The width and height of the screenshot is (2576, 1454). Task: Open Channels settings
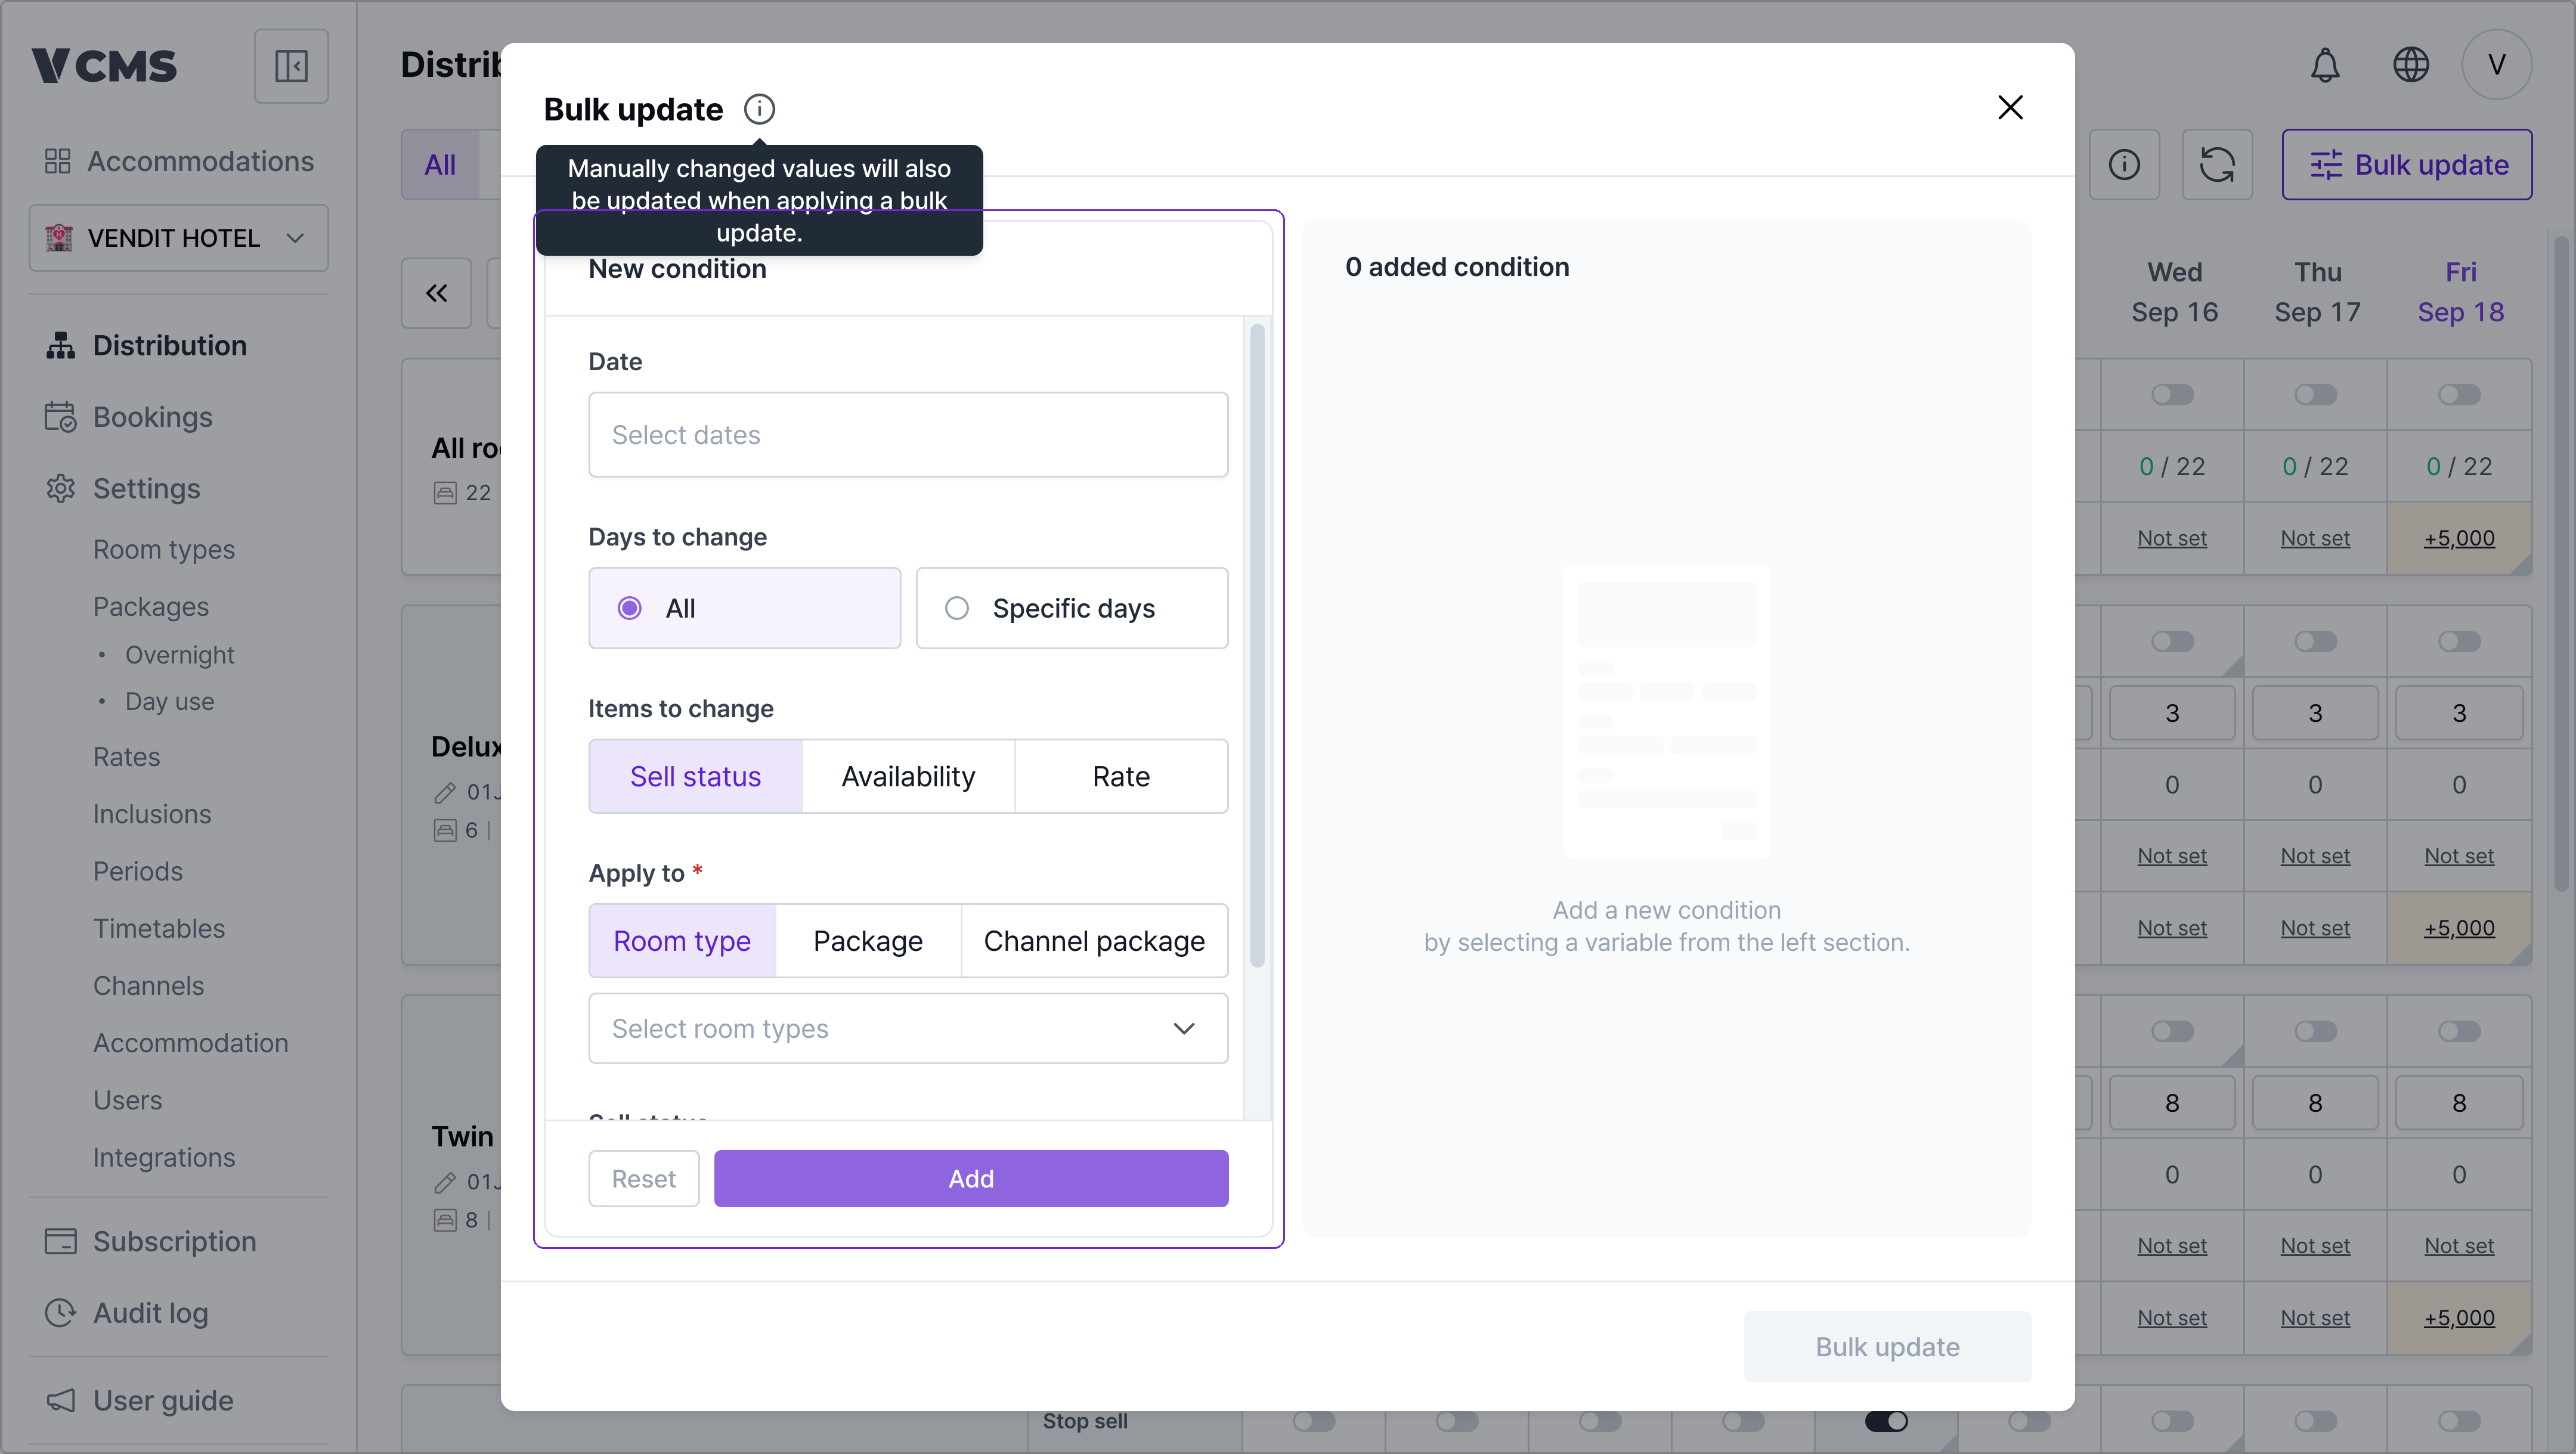[149, 986]
